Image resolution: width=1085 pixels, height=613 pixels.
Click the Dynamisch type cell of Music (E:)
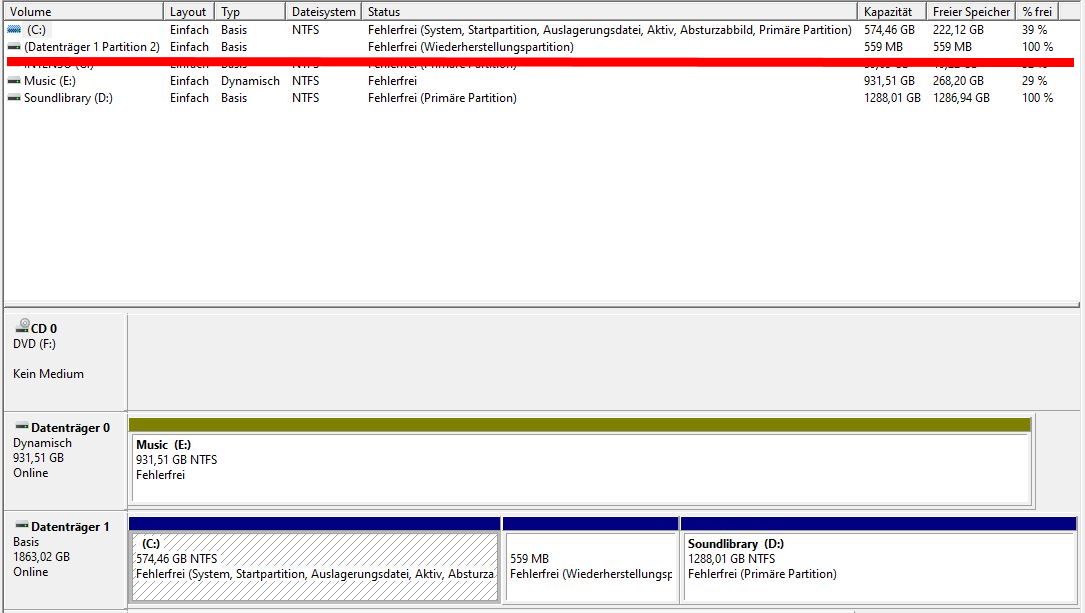[250, 81]
